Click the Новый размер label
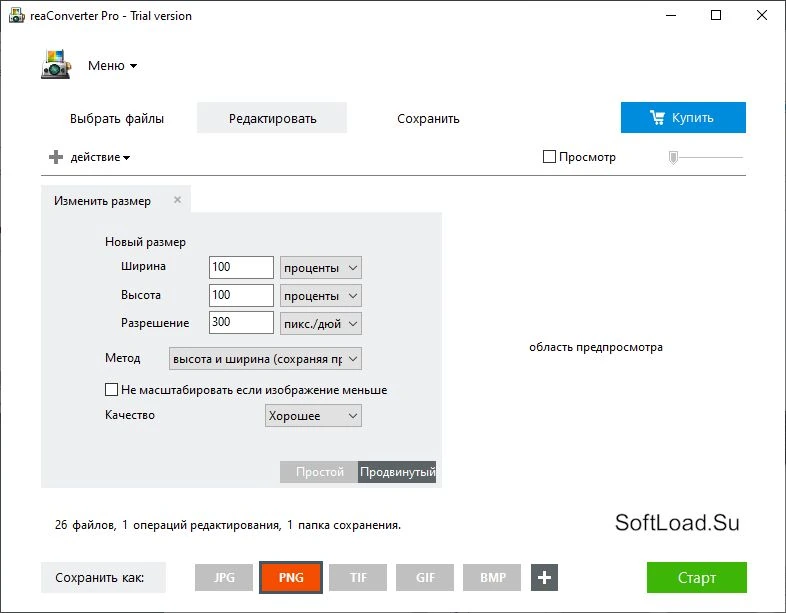Screen dimensions: 786x613 point(145,242)
